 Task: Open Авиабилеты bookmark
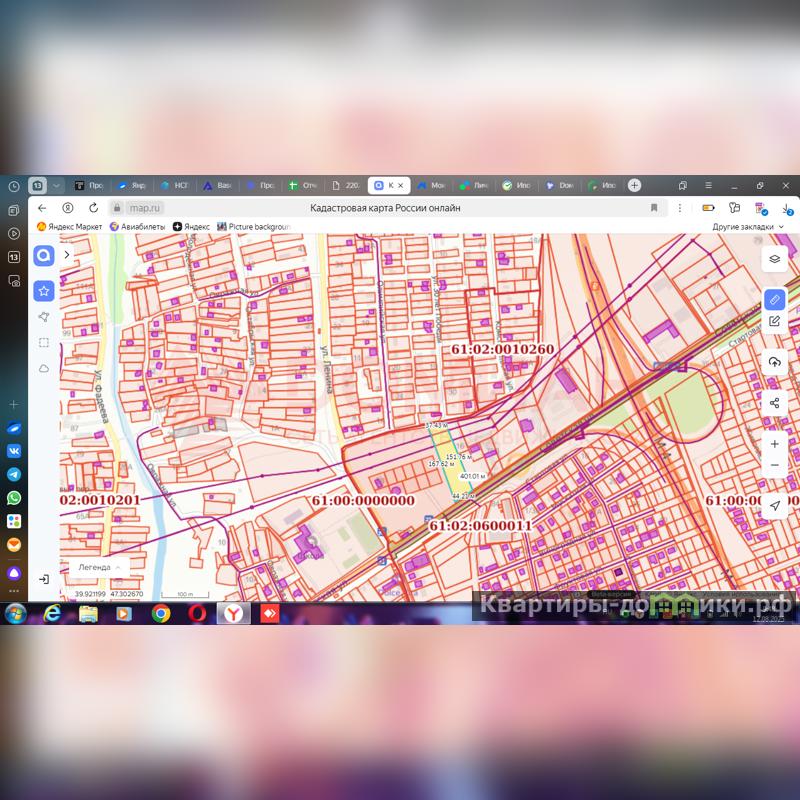coord(139,227)
